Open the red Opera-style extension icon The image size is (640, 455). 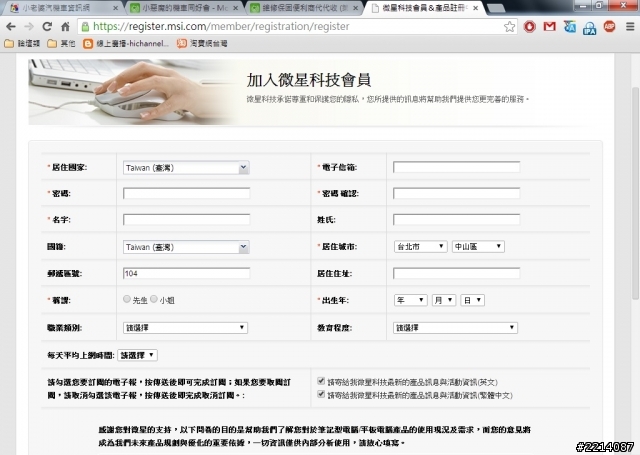tap(529, 27)
